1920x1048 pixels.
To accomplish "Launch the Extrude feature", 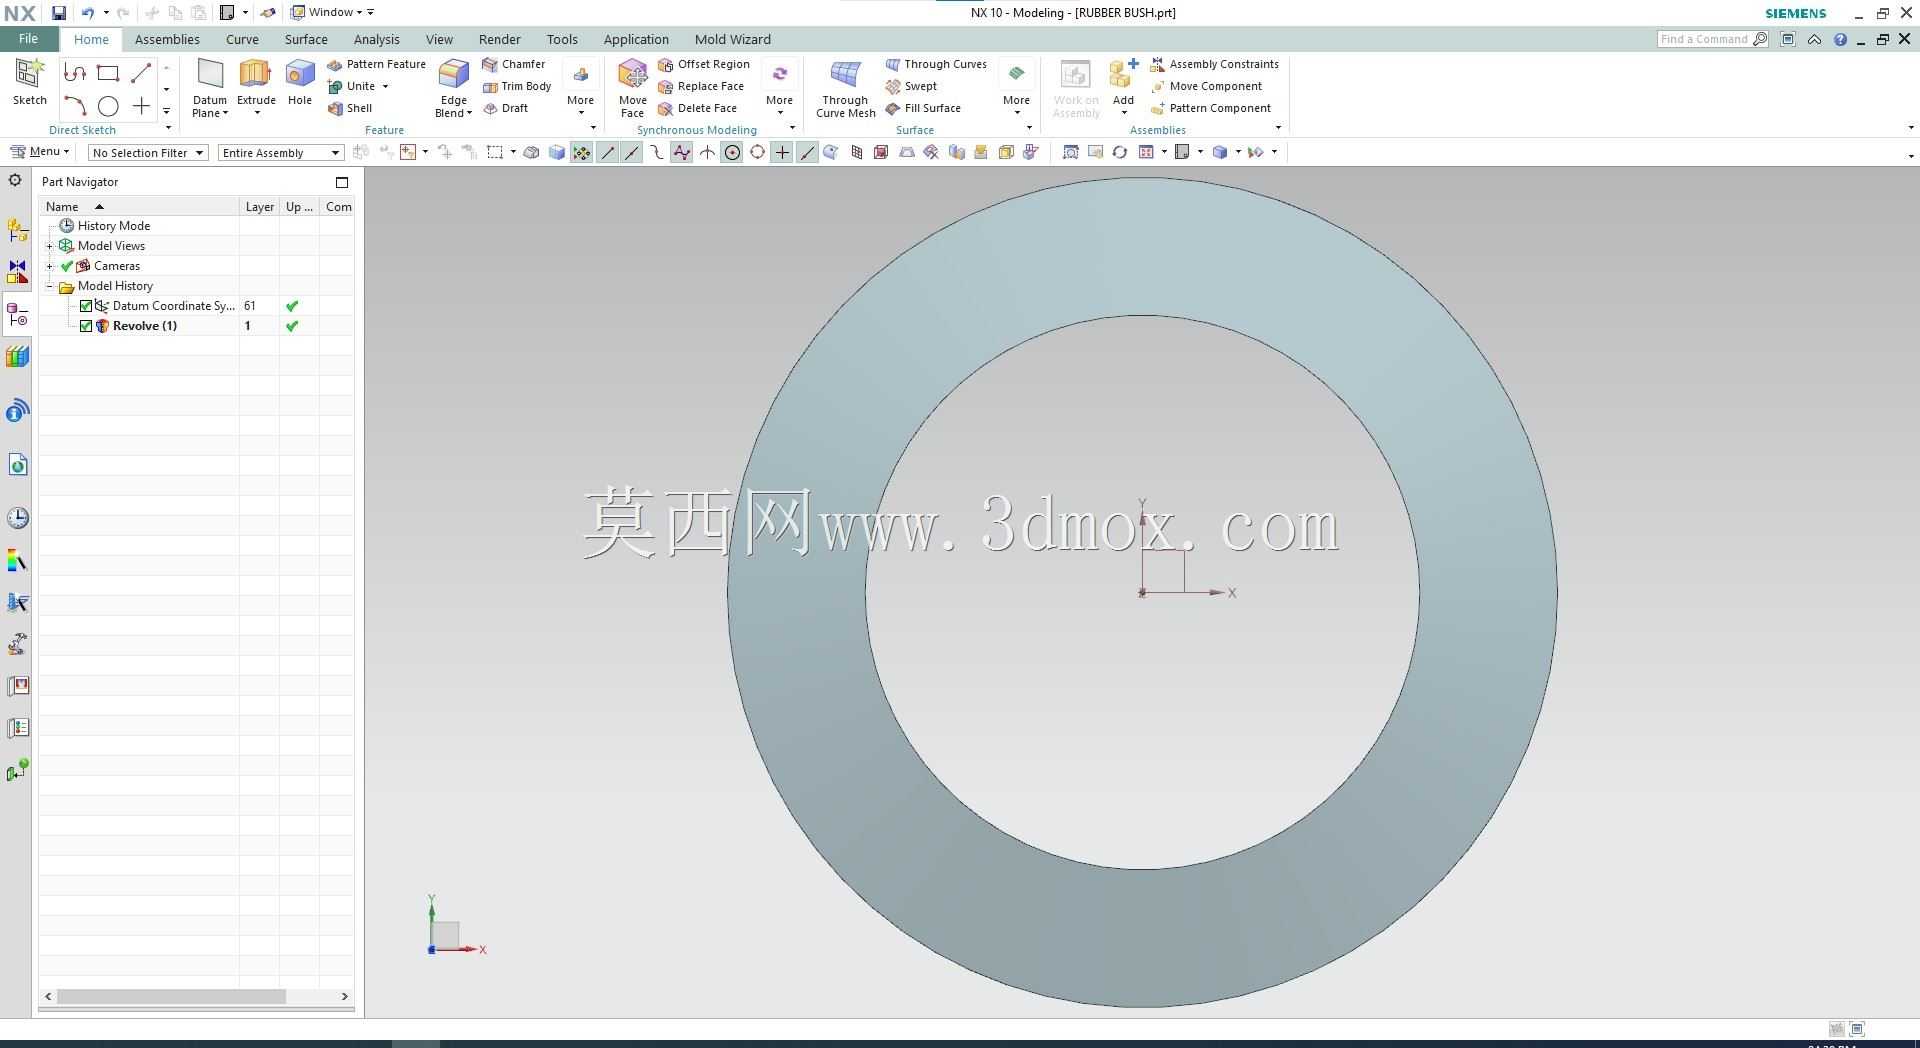I will [256, 82].
